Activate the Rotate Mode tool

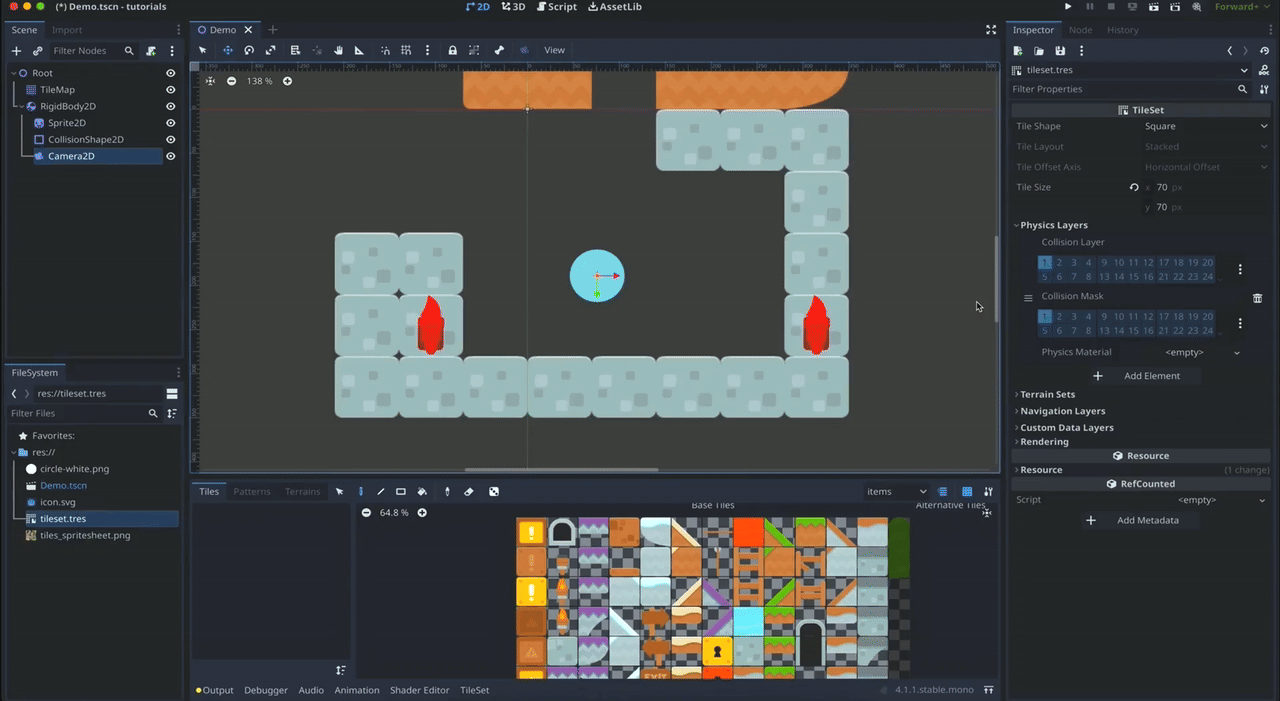coord(249,50)
